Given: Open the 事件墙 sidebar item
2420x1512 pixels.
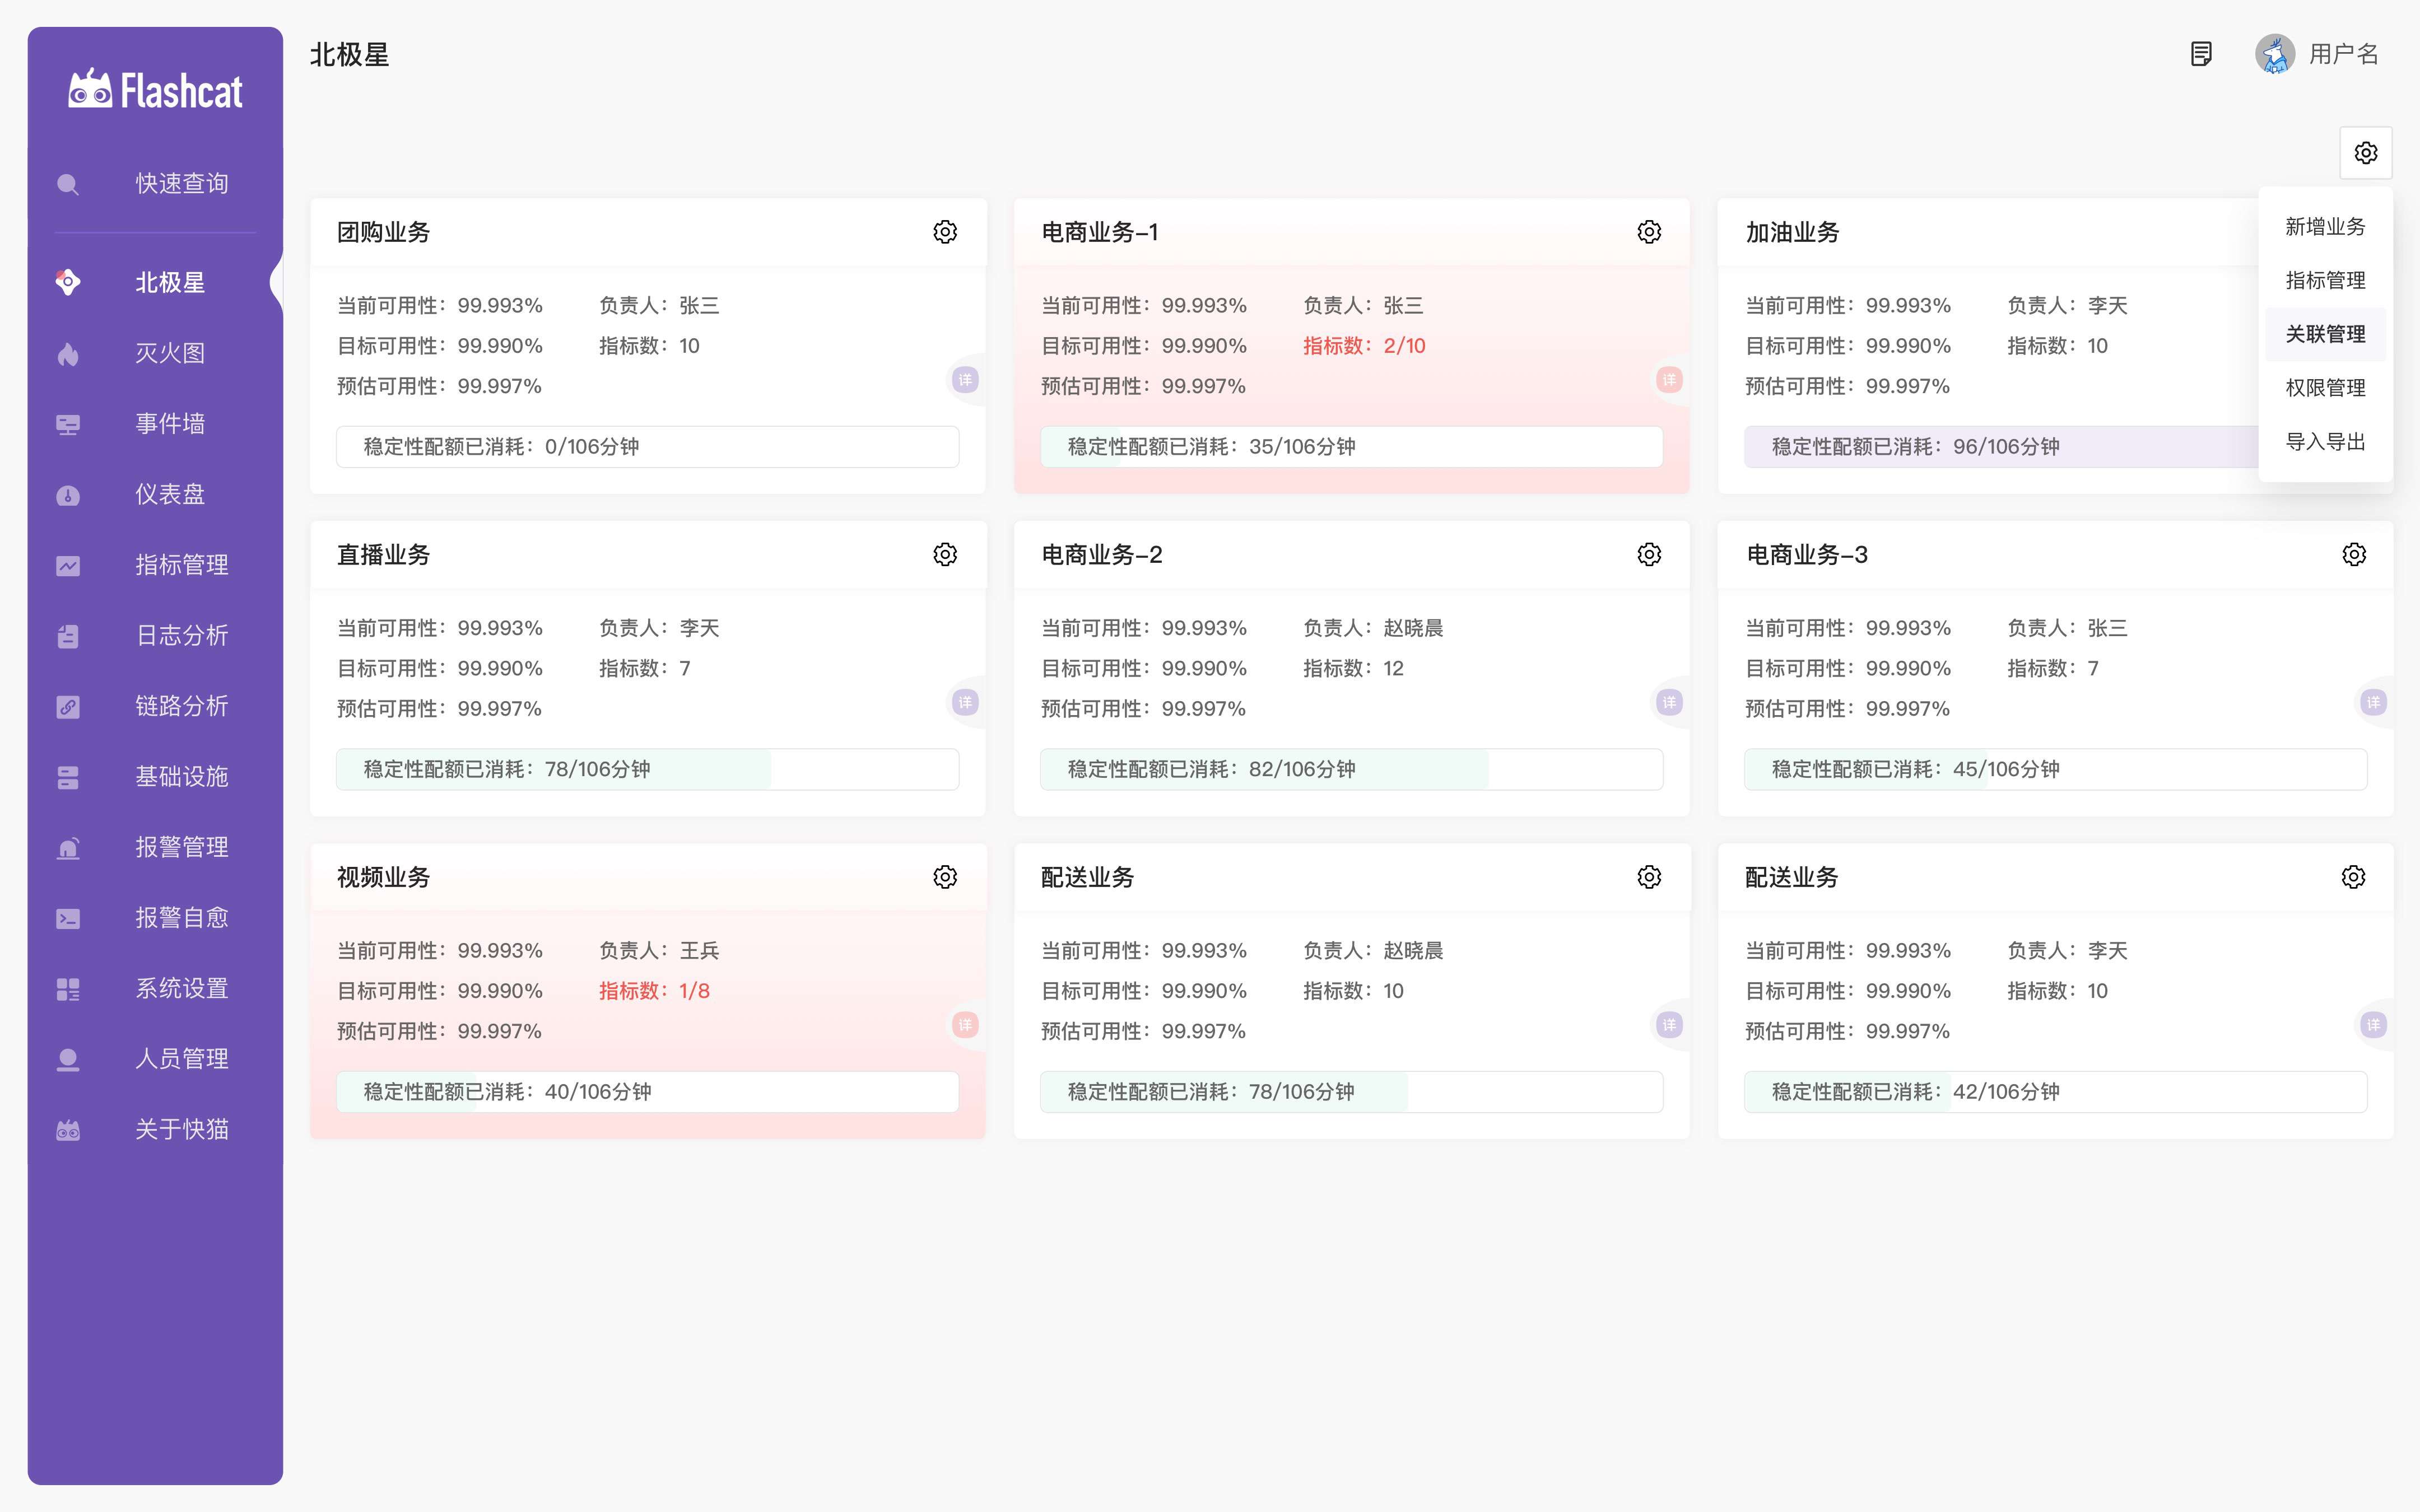Looking at the screenshot, I should click(170, 424).
